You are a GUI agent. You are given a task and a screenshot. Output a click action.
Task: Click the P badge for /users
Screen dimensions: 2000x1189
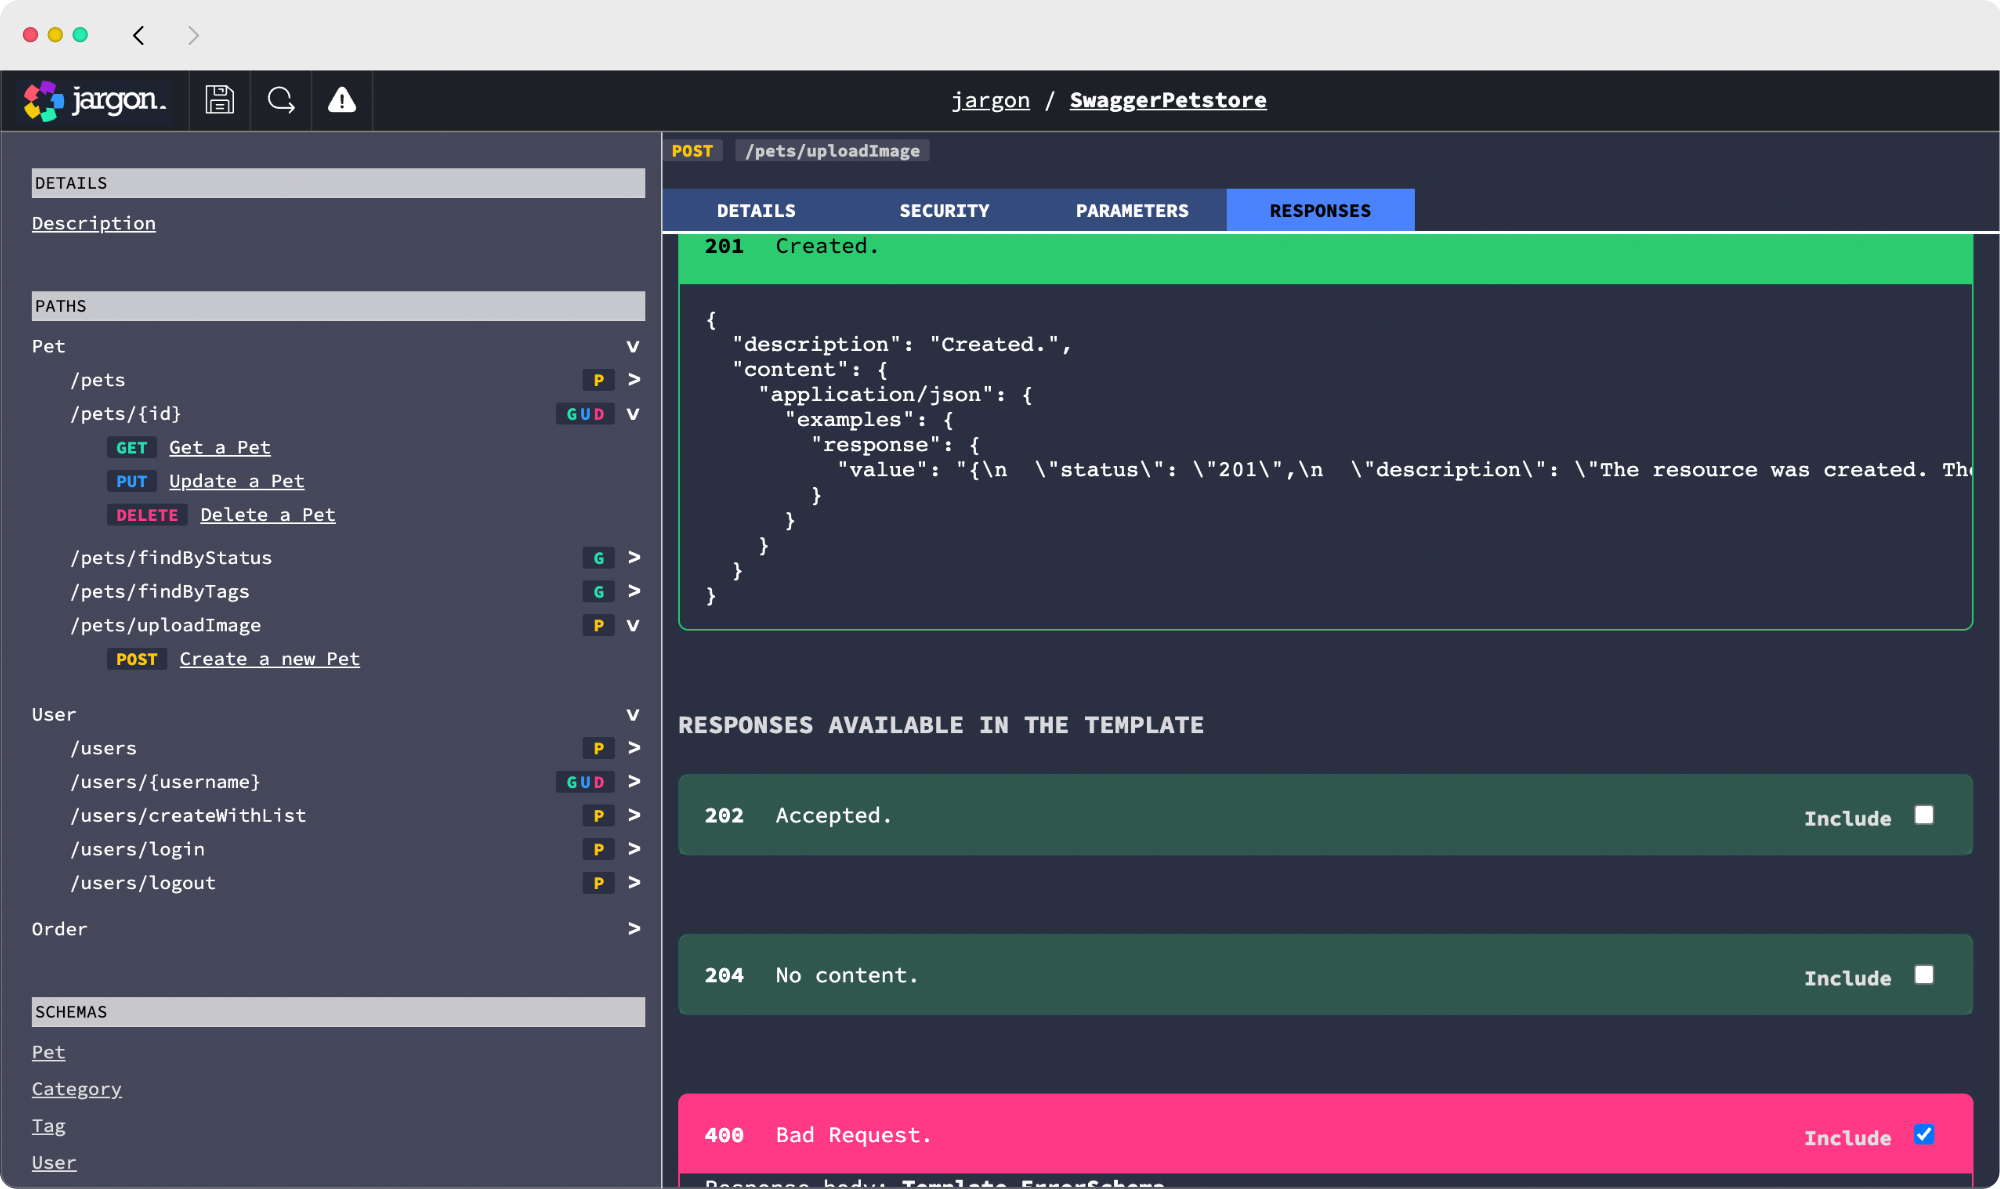point(598,748)
